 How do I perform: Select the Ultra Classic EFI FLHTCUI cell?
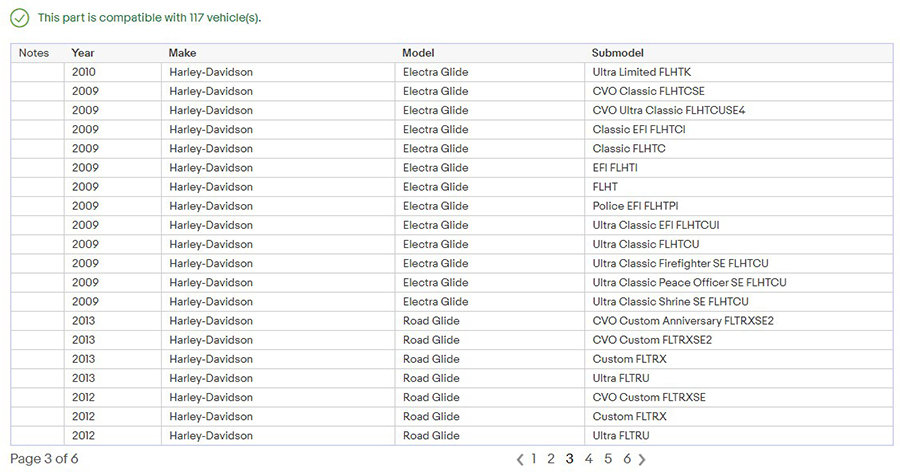(x=739, y=225)
